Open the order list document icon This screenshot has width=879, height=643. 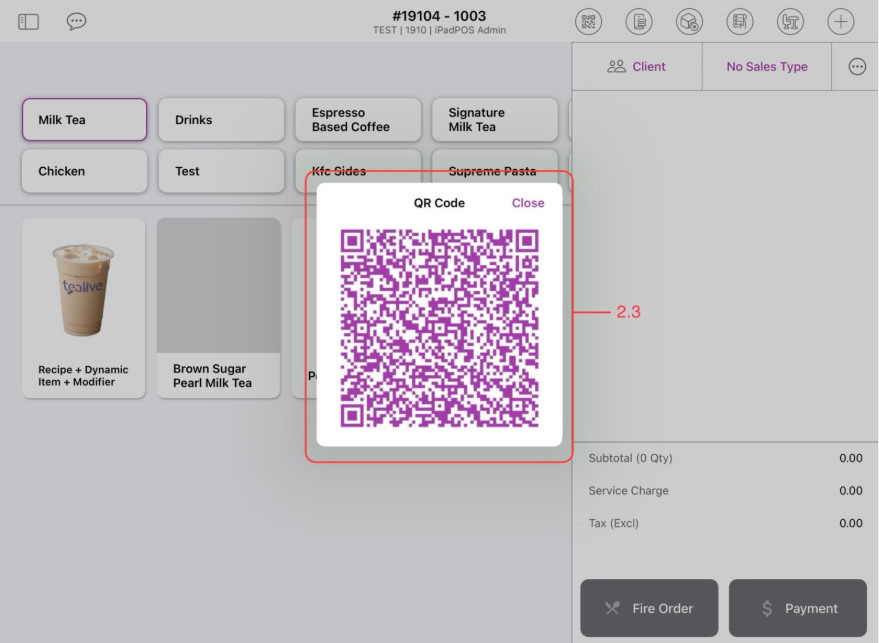(x=638, y=21)
